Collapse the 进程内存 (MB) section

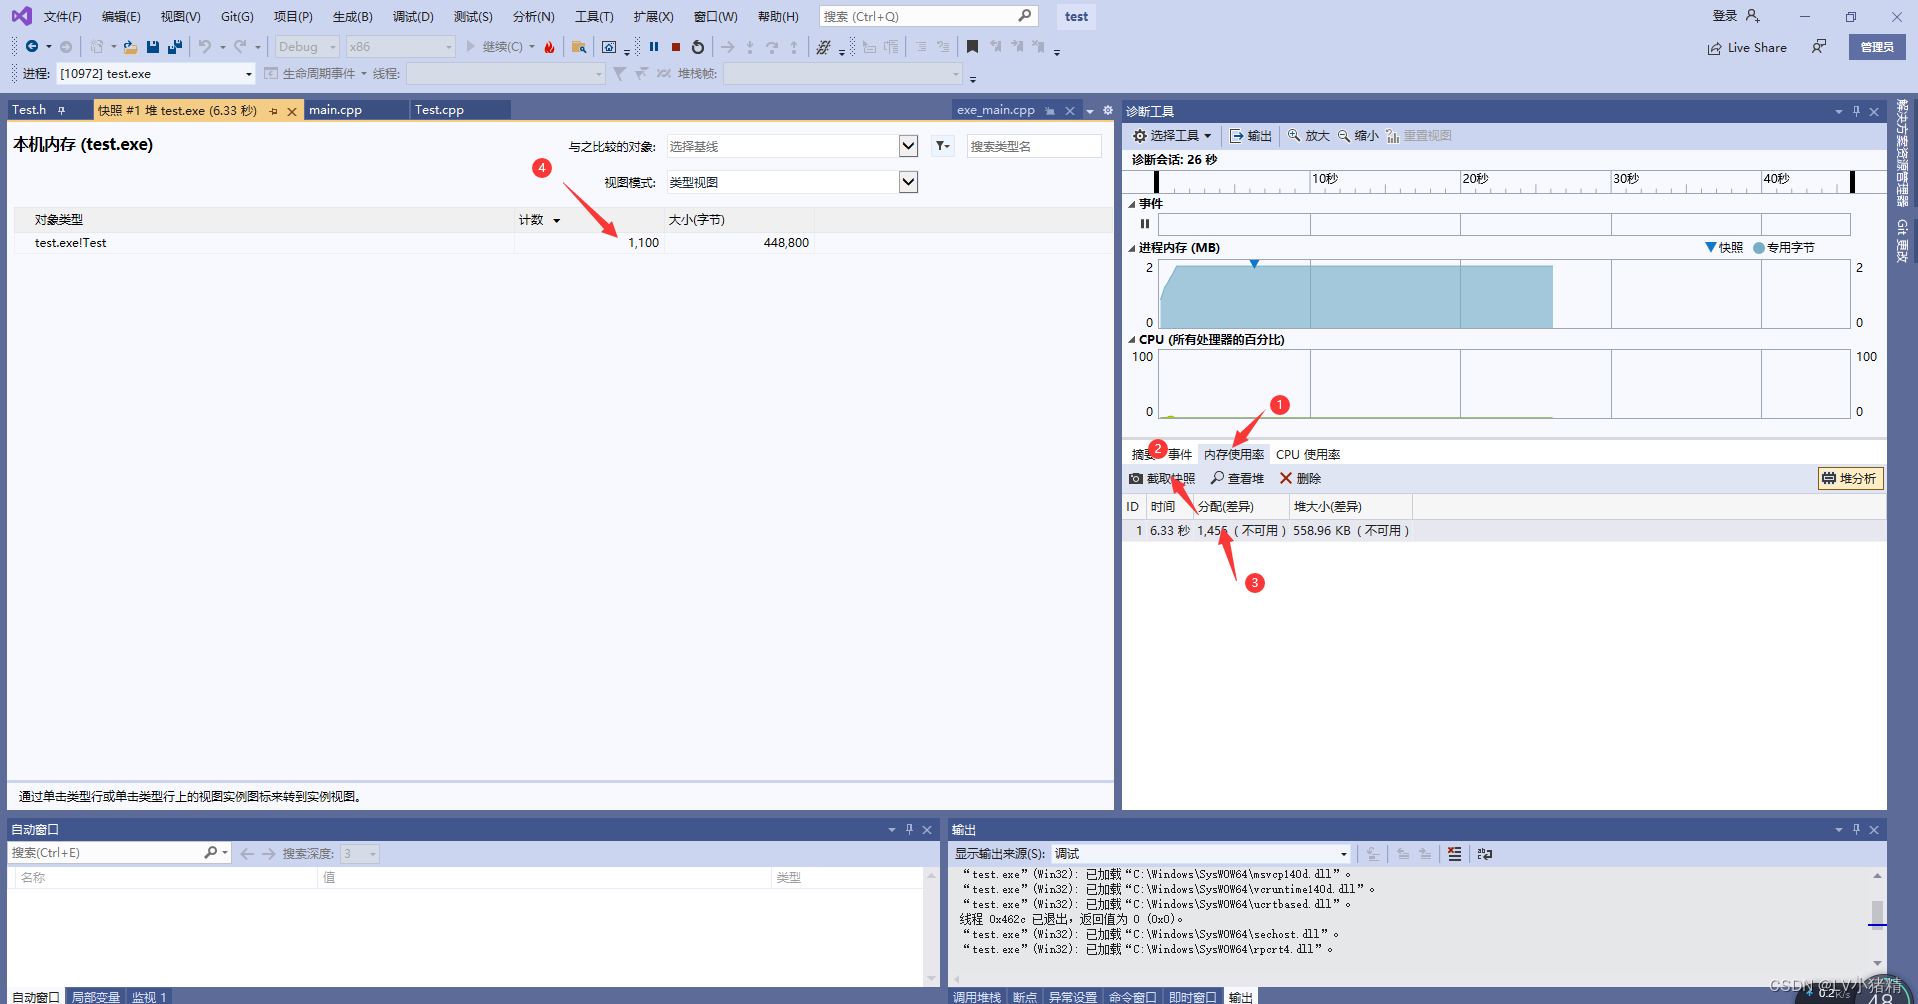[1132, 248]
